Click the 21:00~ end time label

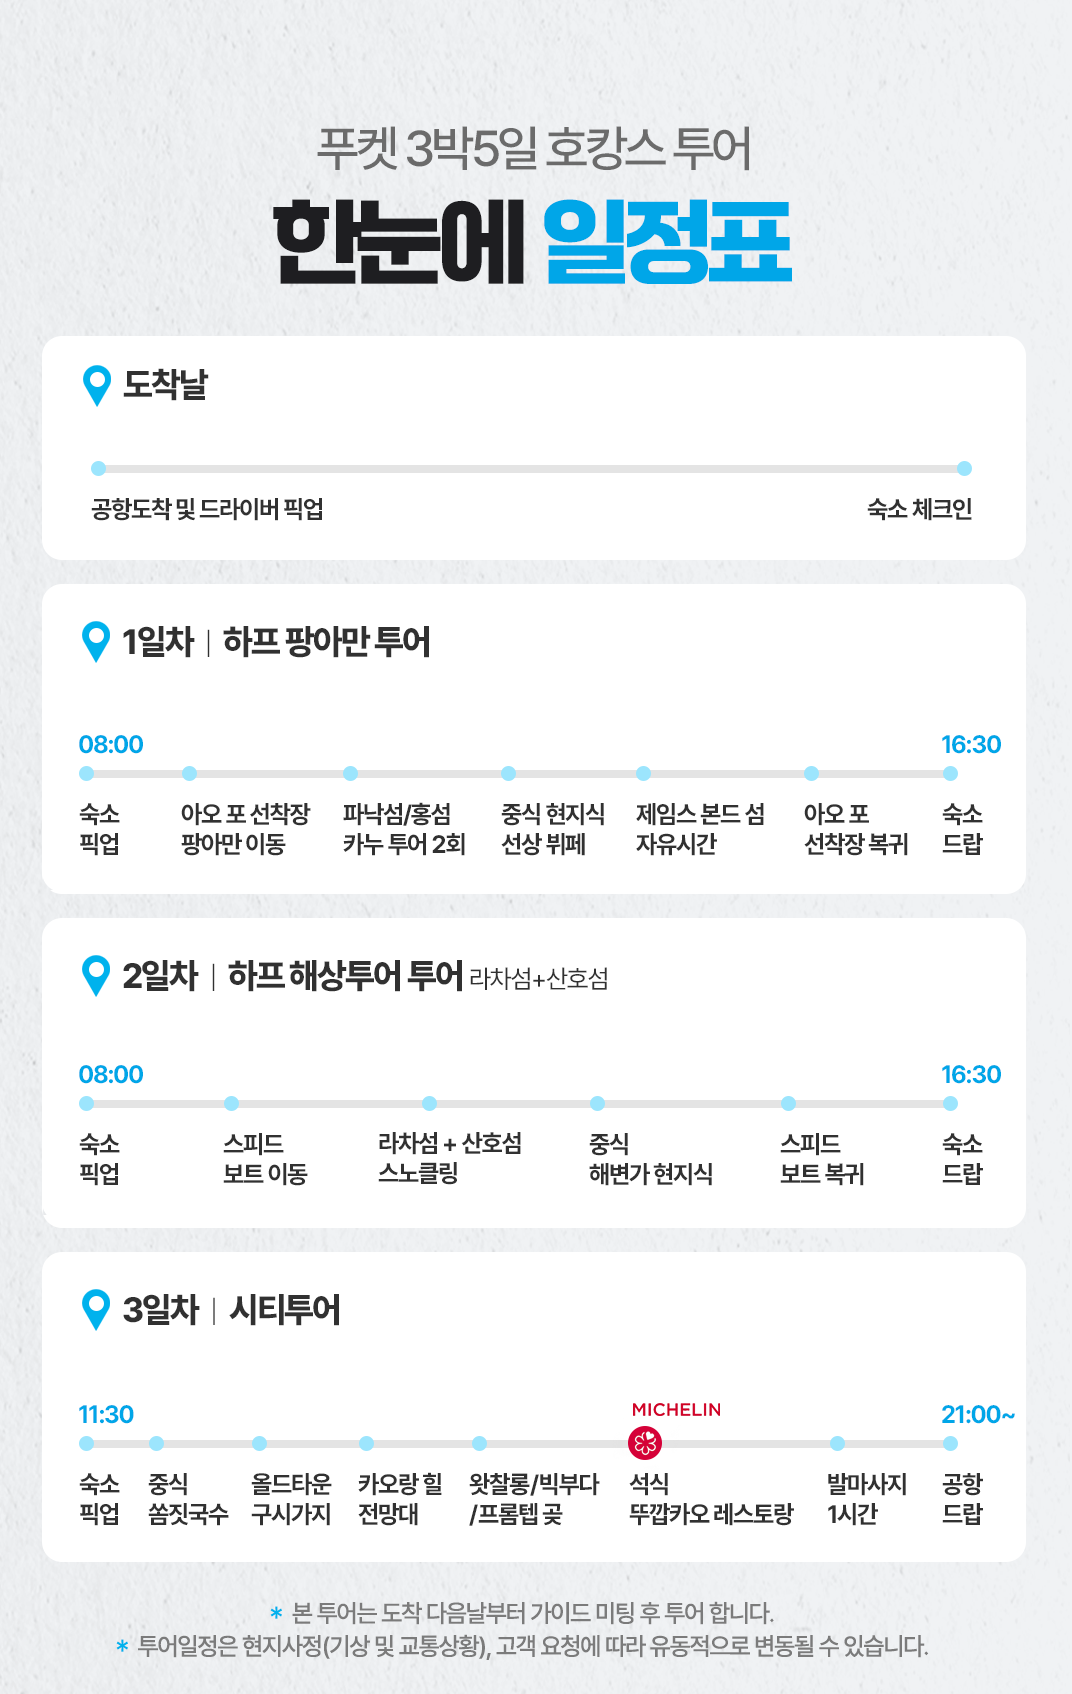click(977, 1414)
